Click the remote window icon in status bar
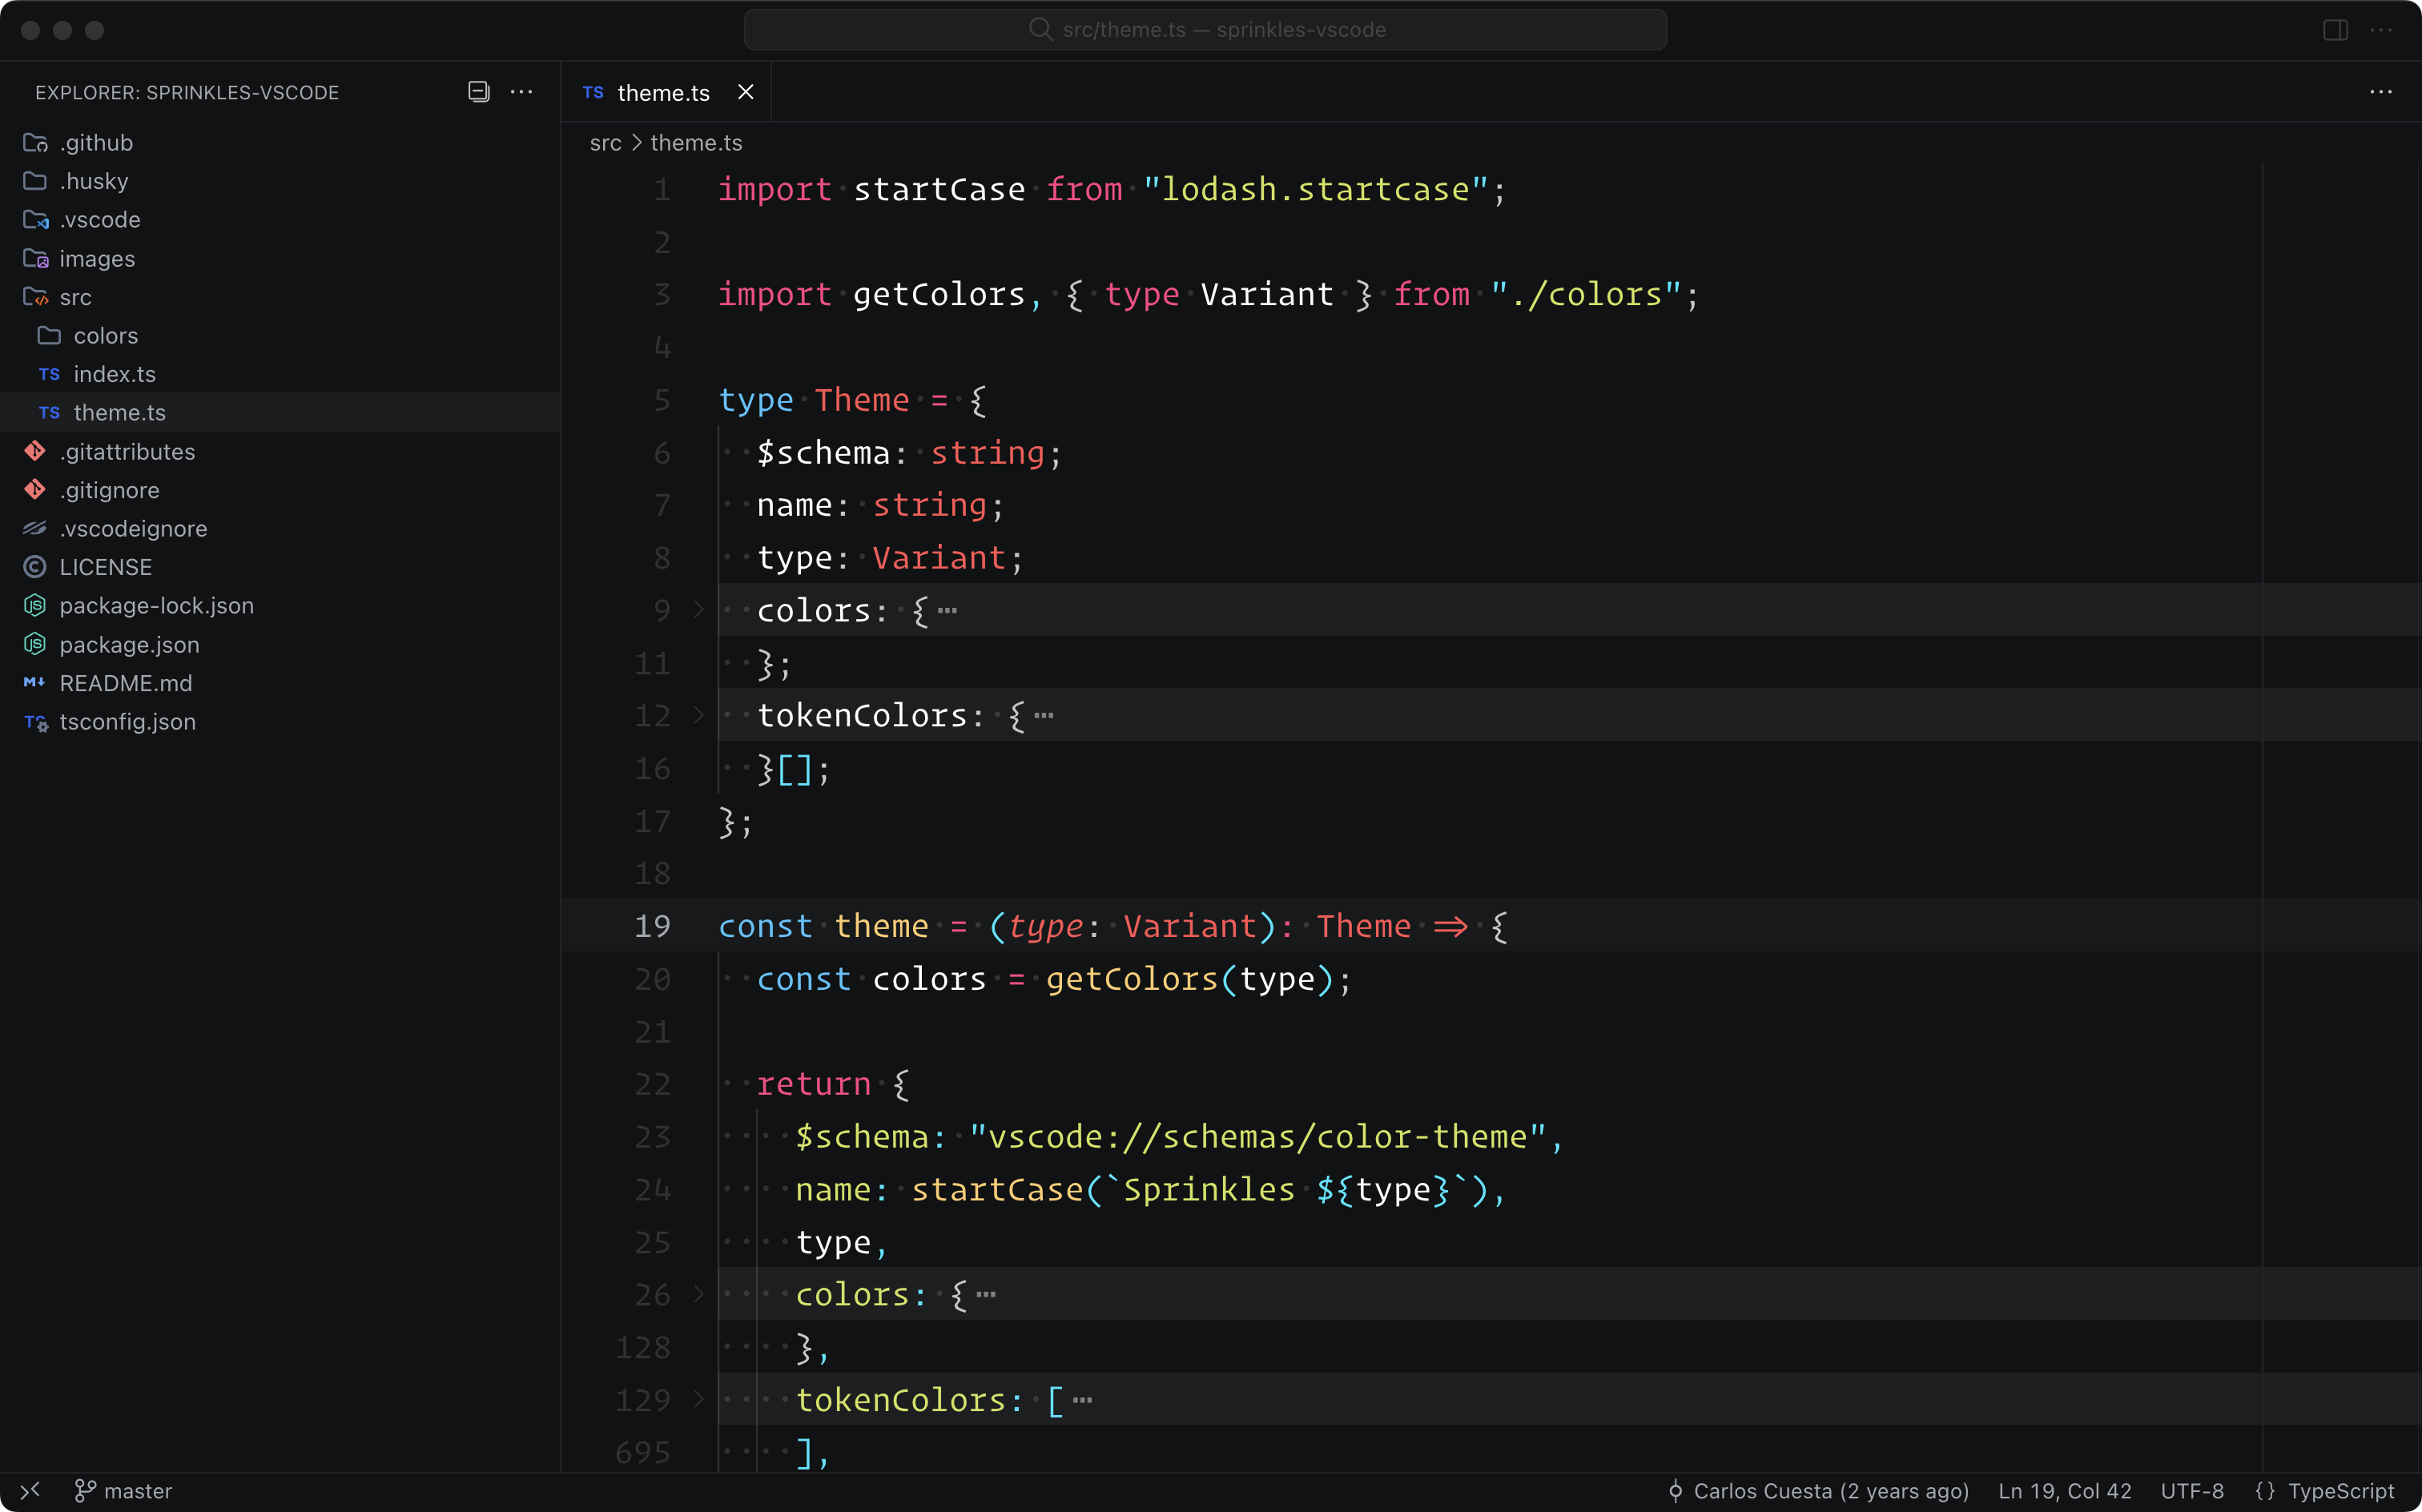 pos(30,1490)
